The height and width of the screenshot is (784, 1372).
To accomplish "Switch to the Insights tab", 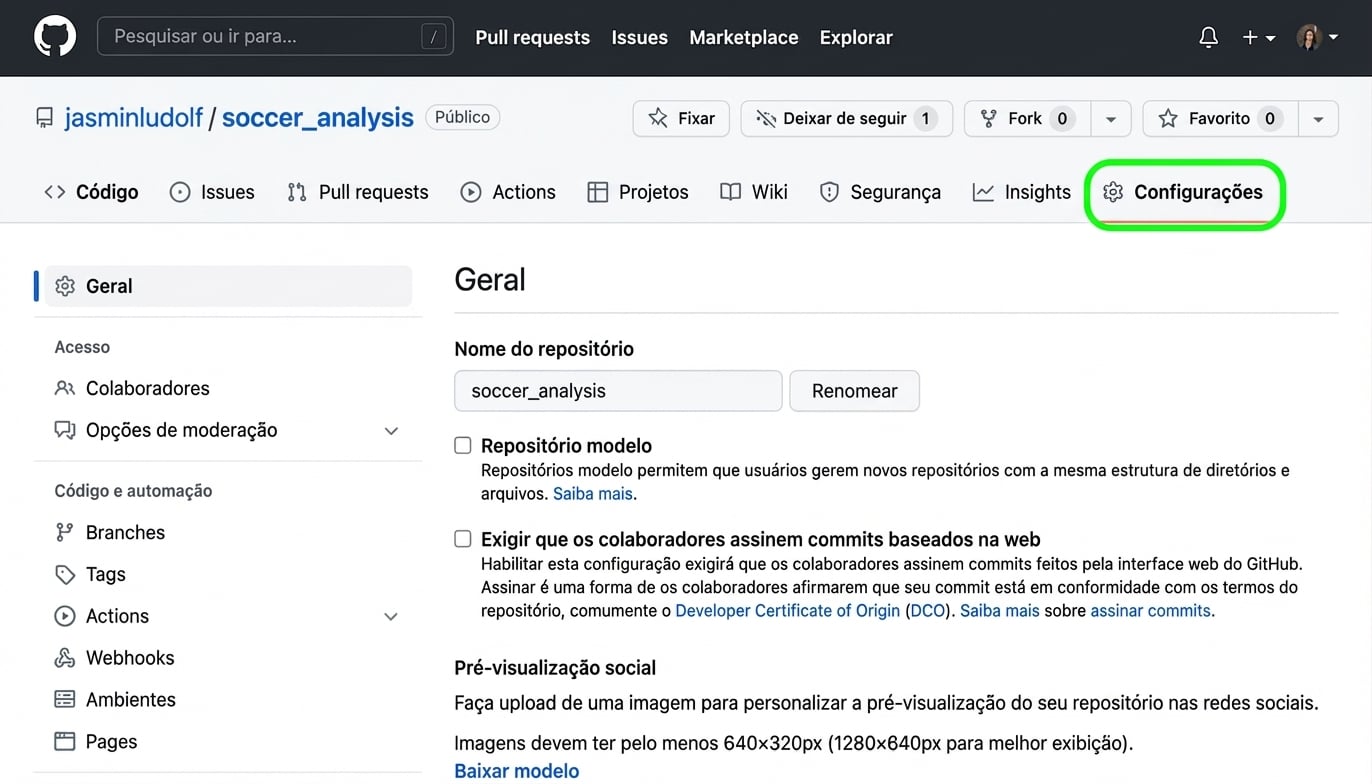I will coord(1022,192).
